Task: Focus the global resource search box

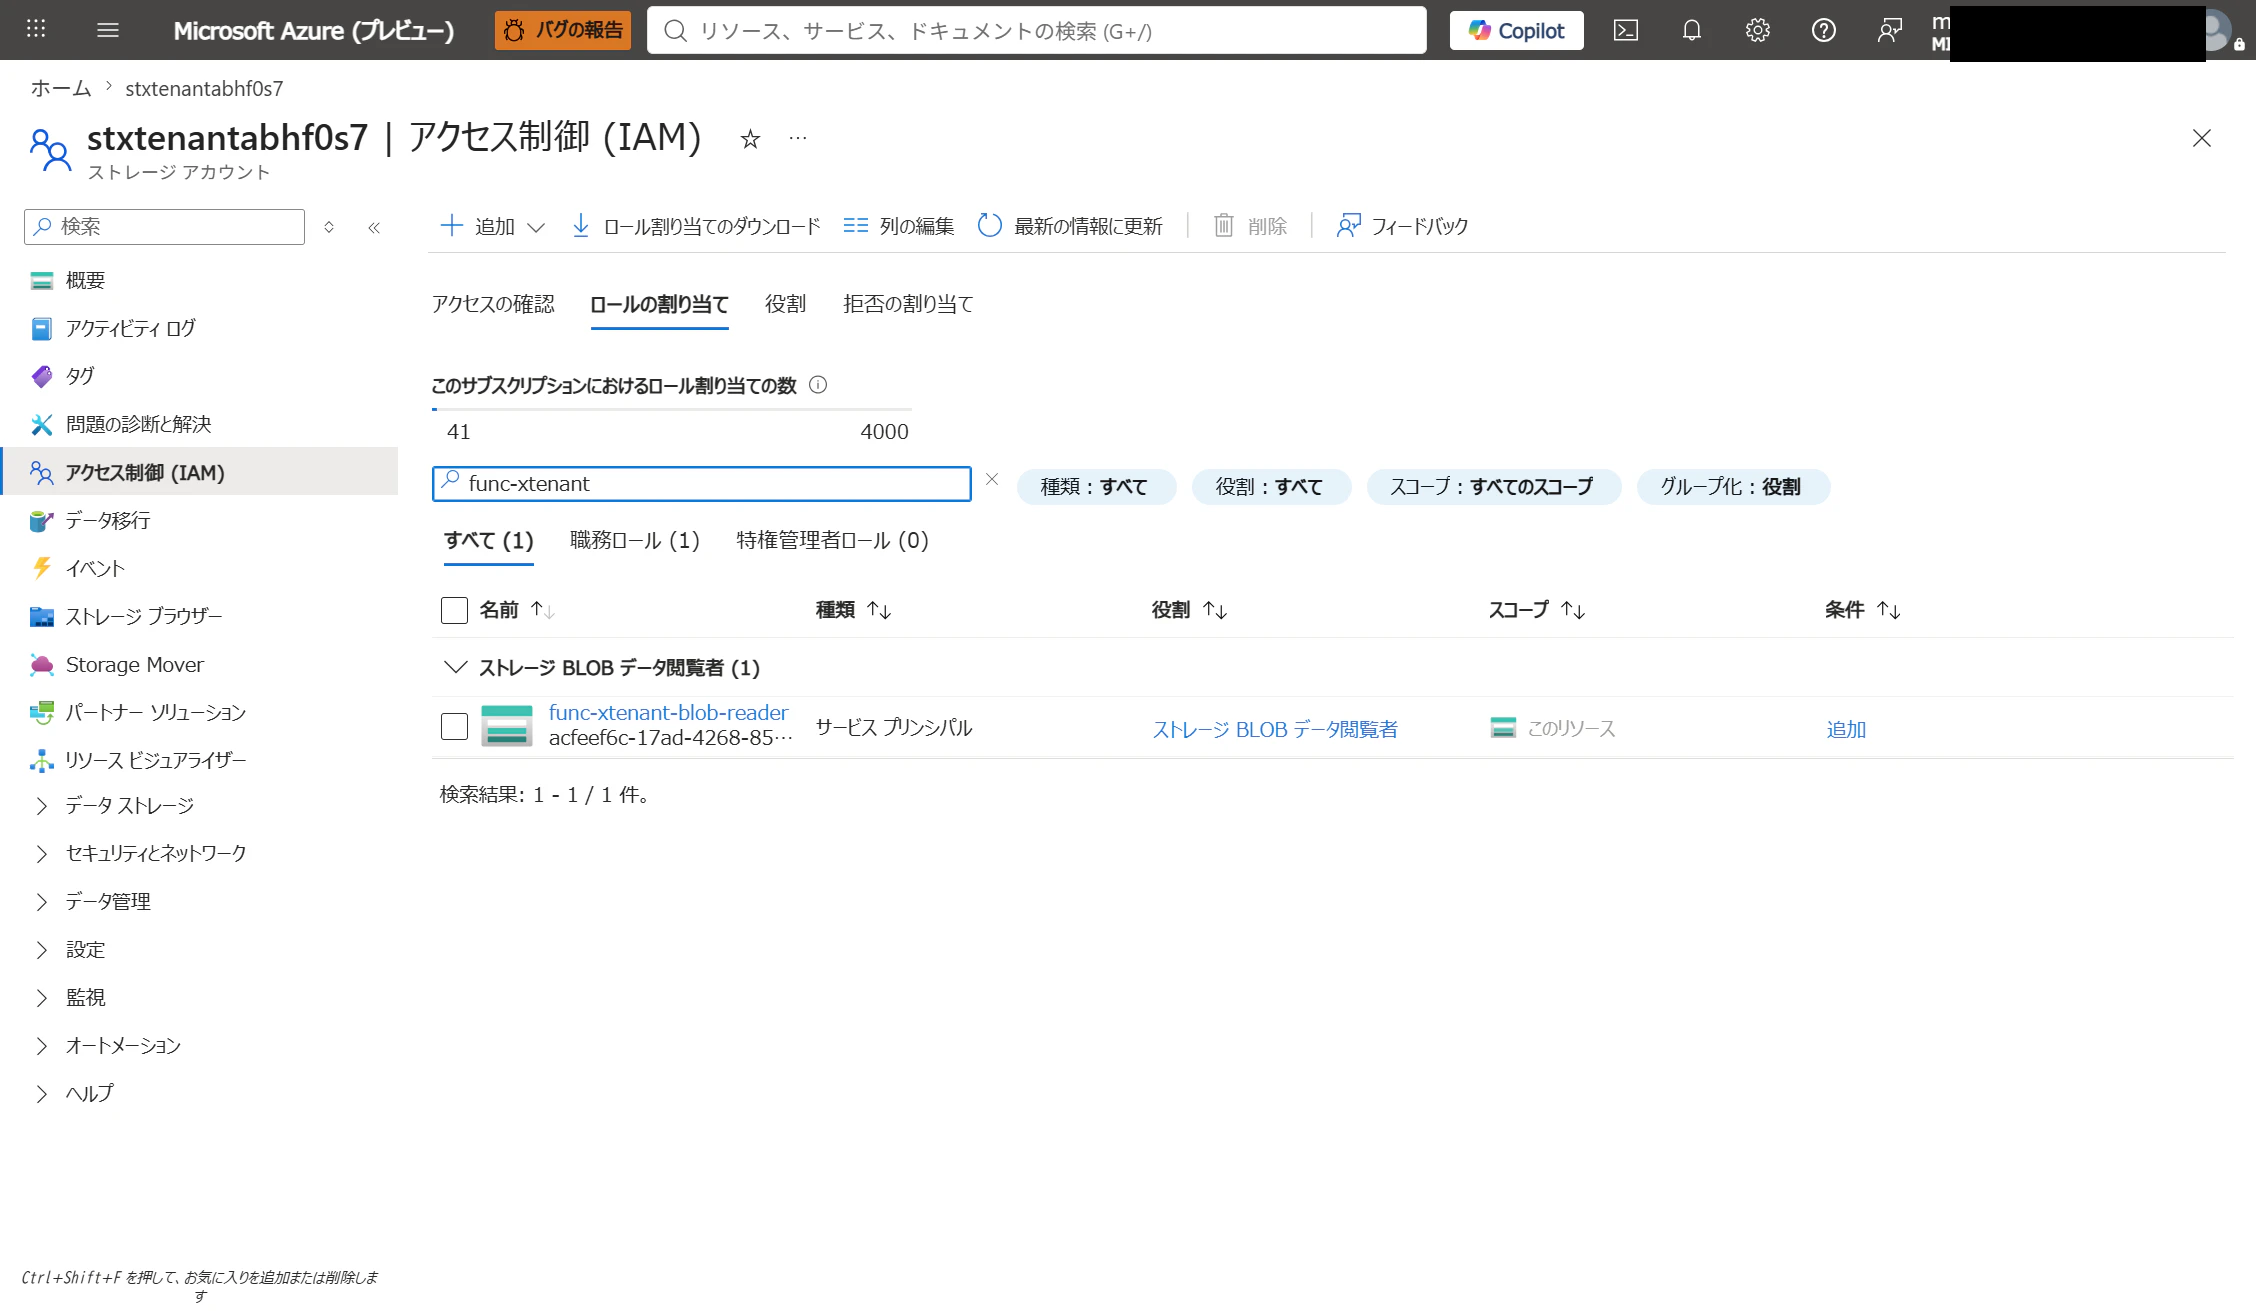Action: pyautogui.click(x=1037, y=30)
